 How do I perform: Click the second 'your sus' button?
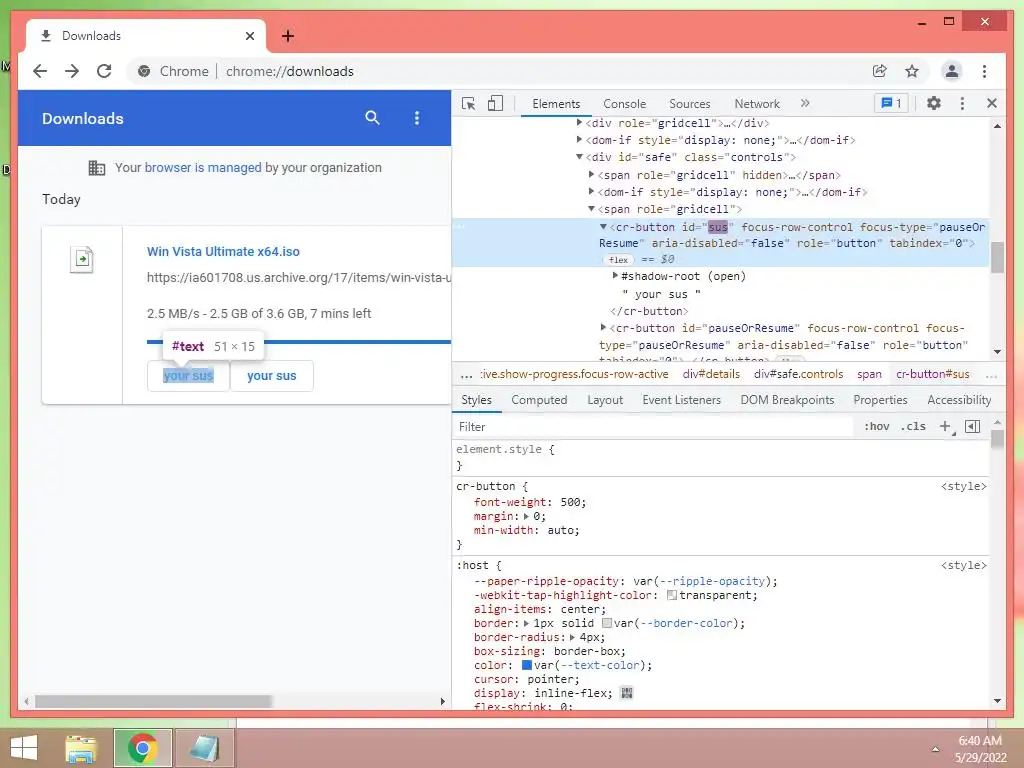click(272, 376)
